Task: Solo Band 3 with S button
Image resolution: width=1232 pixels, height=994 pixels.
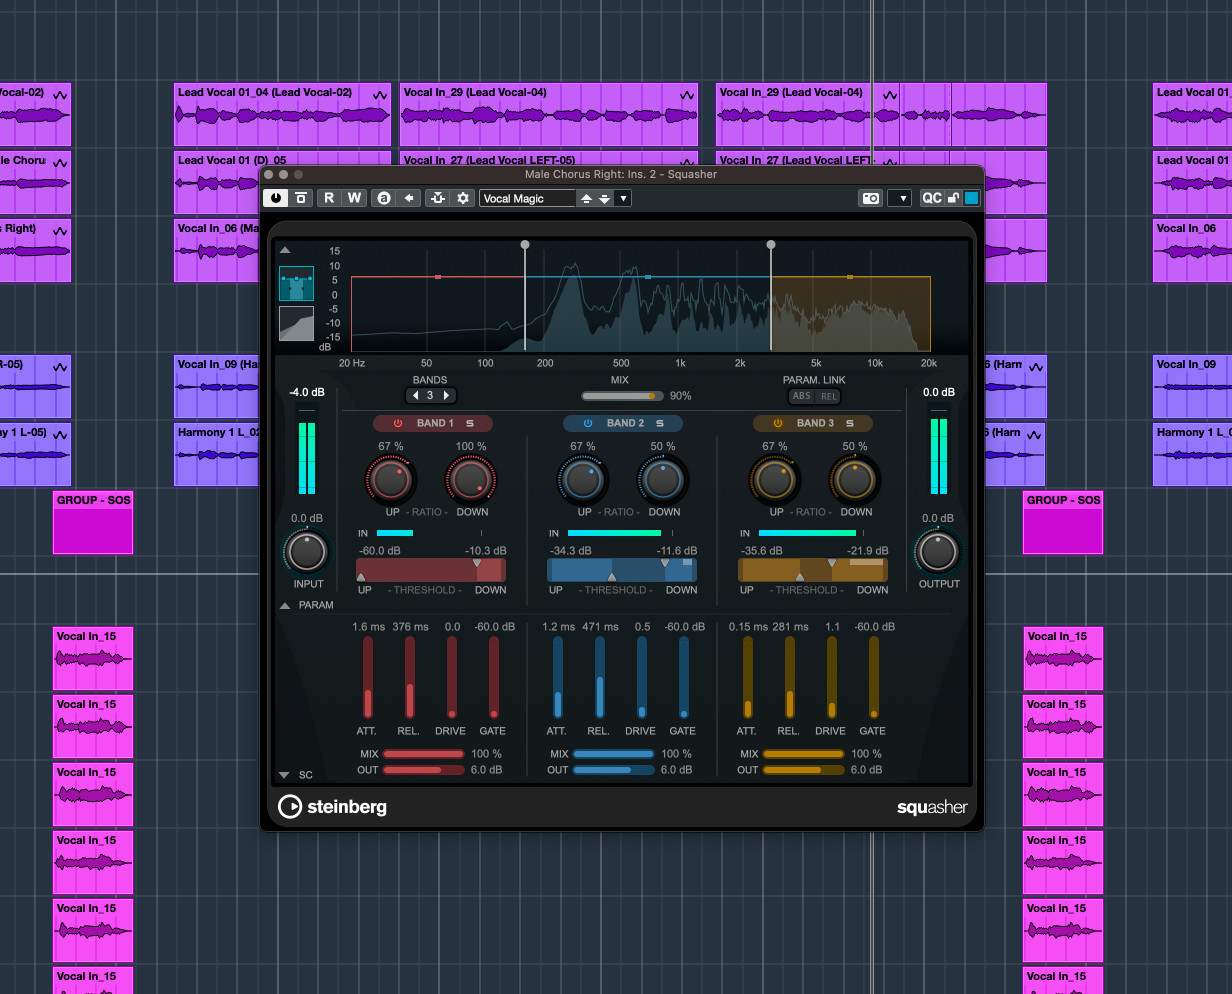Action: tap(850, 423)
